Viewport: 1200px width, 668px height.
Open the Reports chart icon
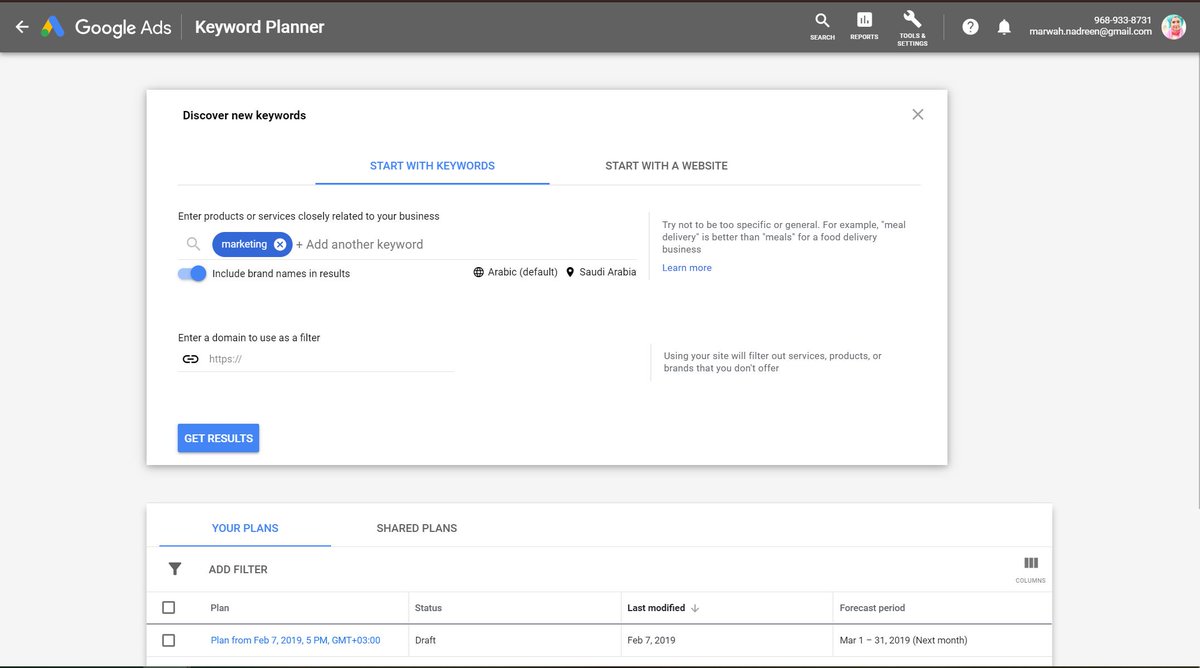pos(864,25)
